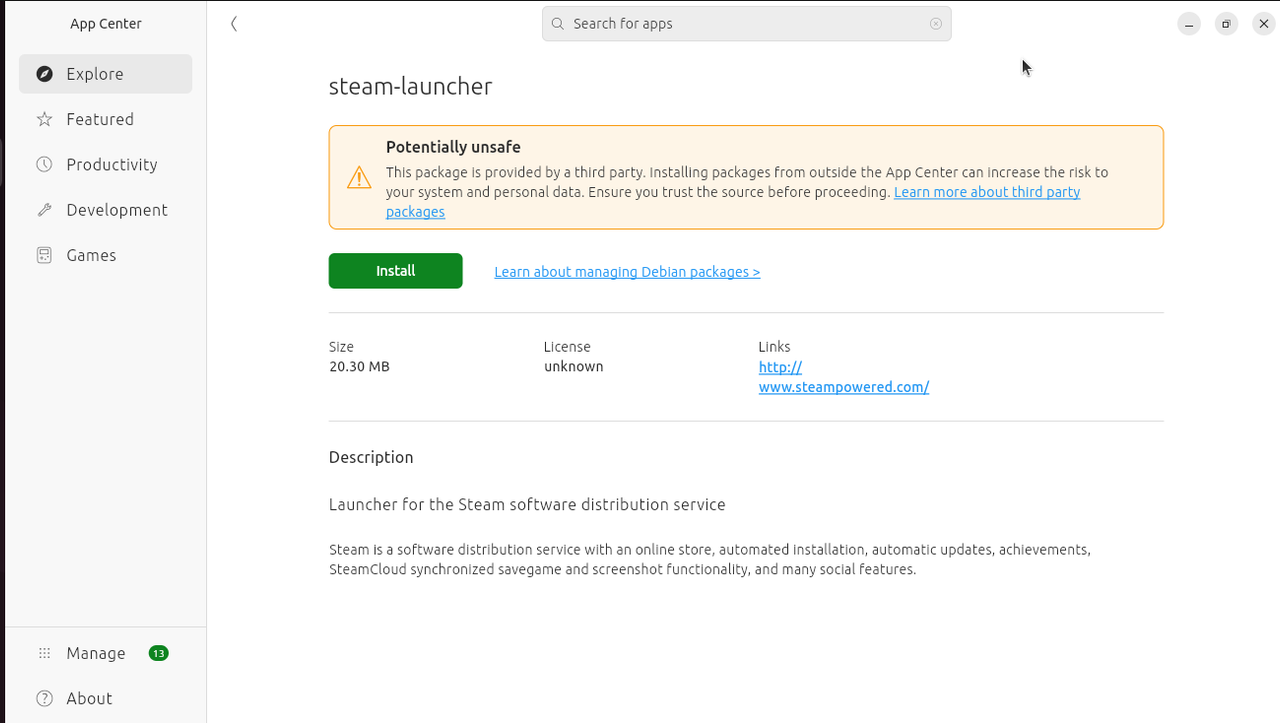1280x723 pixels.
Task: Click the Development wrench icon
Action: [44, 210]
